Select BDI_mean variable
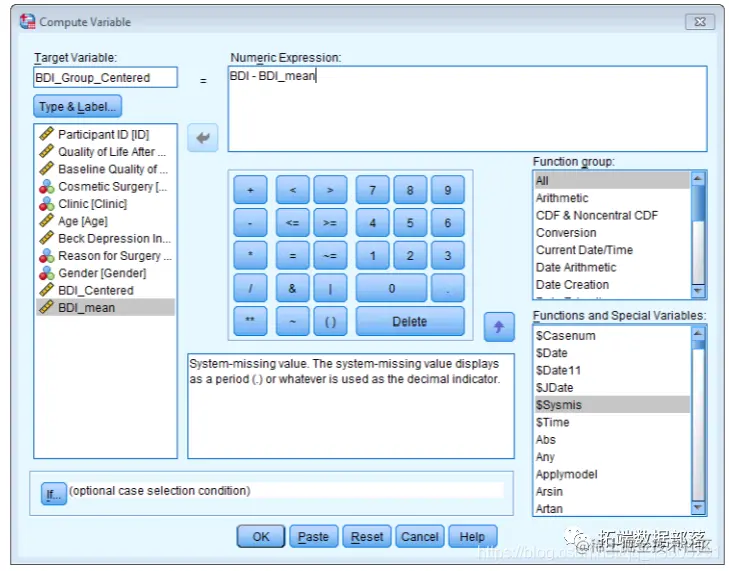 tap(106, 307)
